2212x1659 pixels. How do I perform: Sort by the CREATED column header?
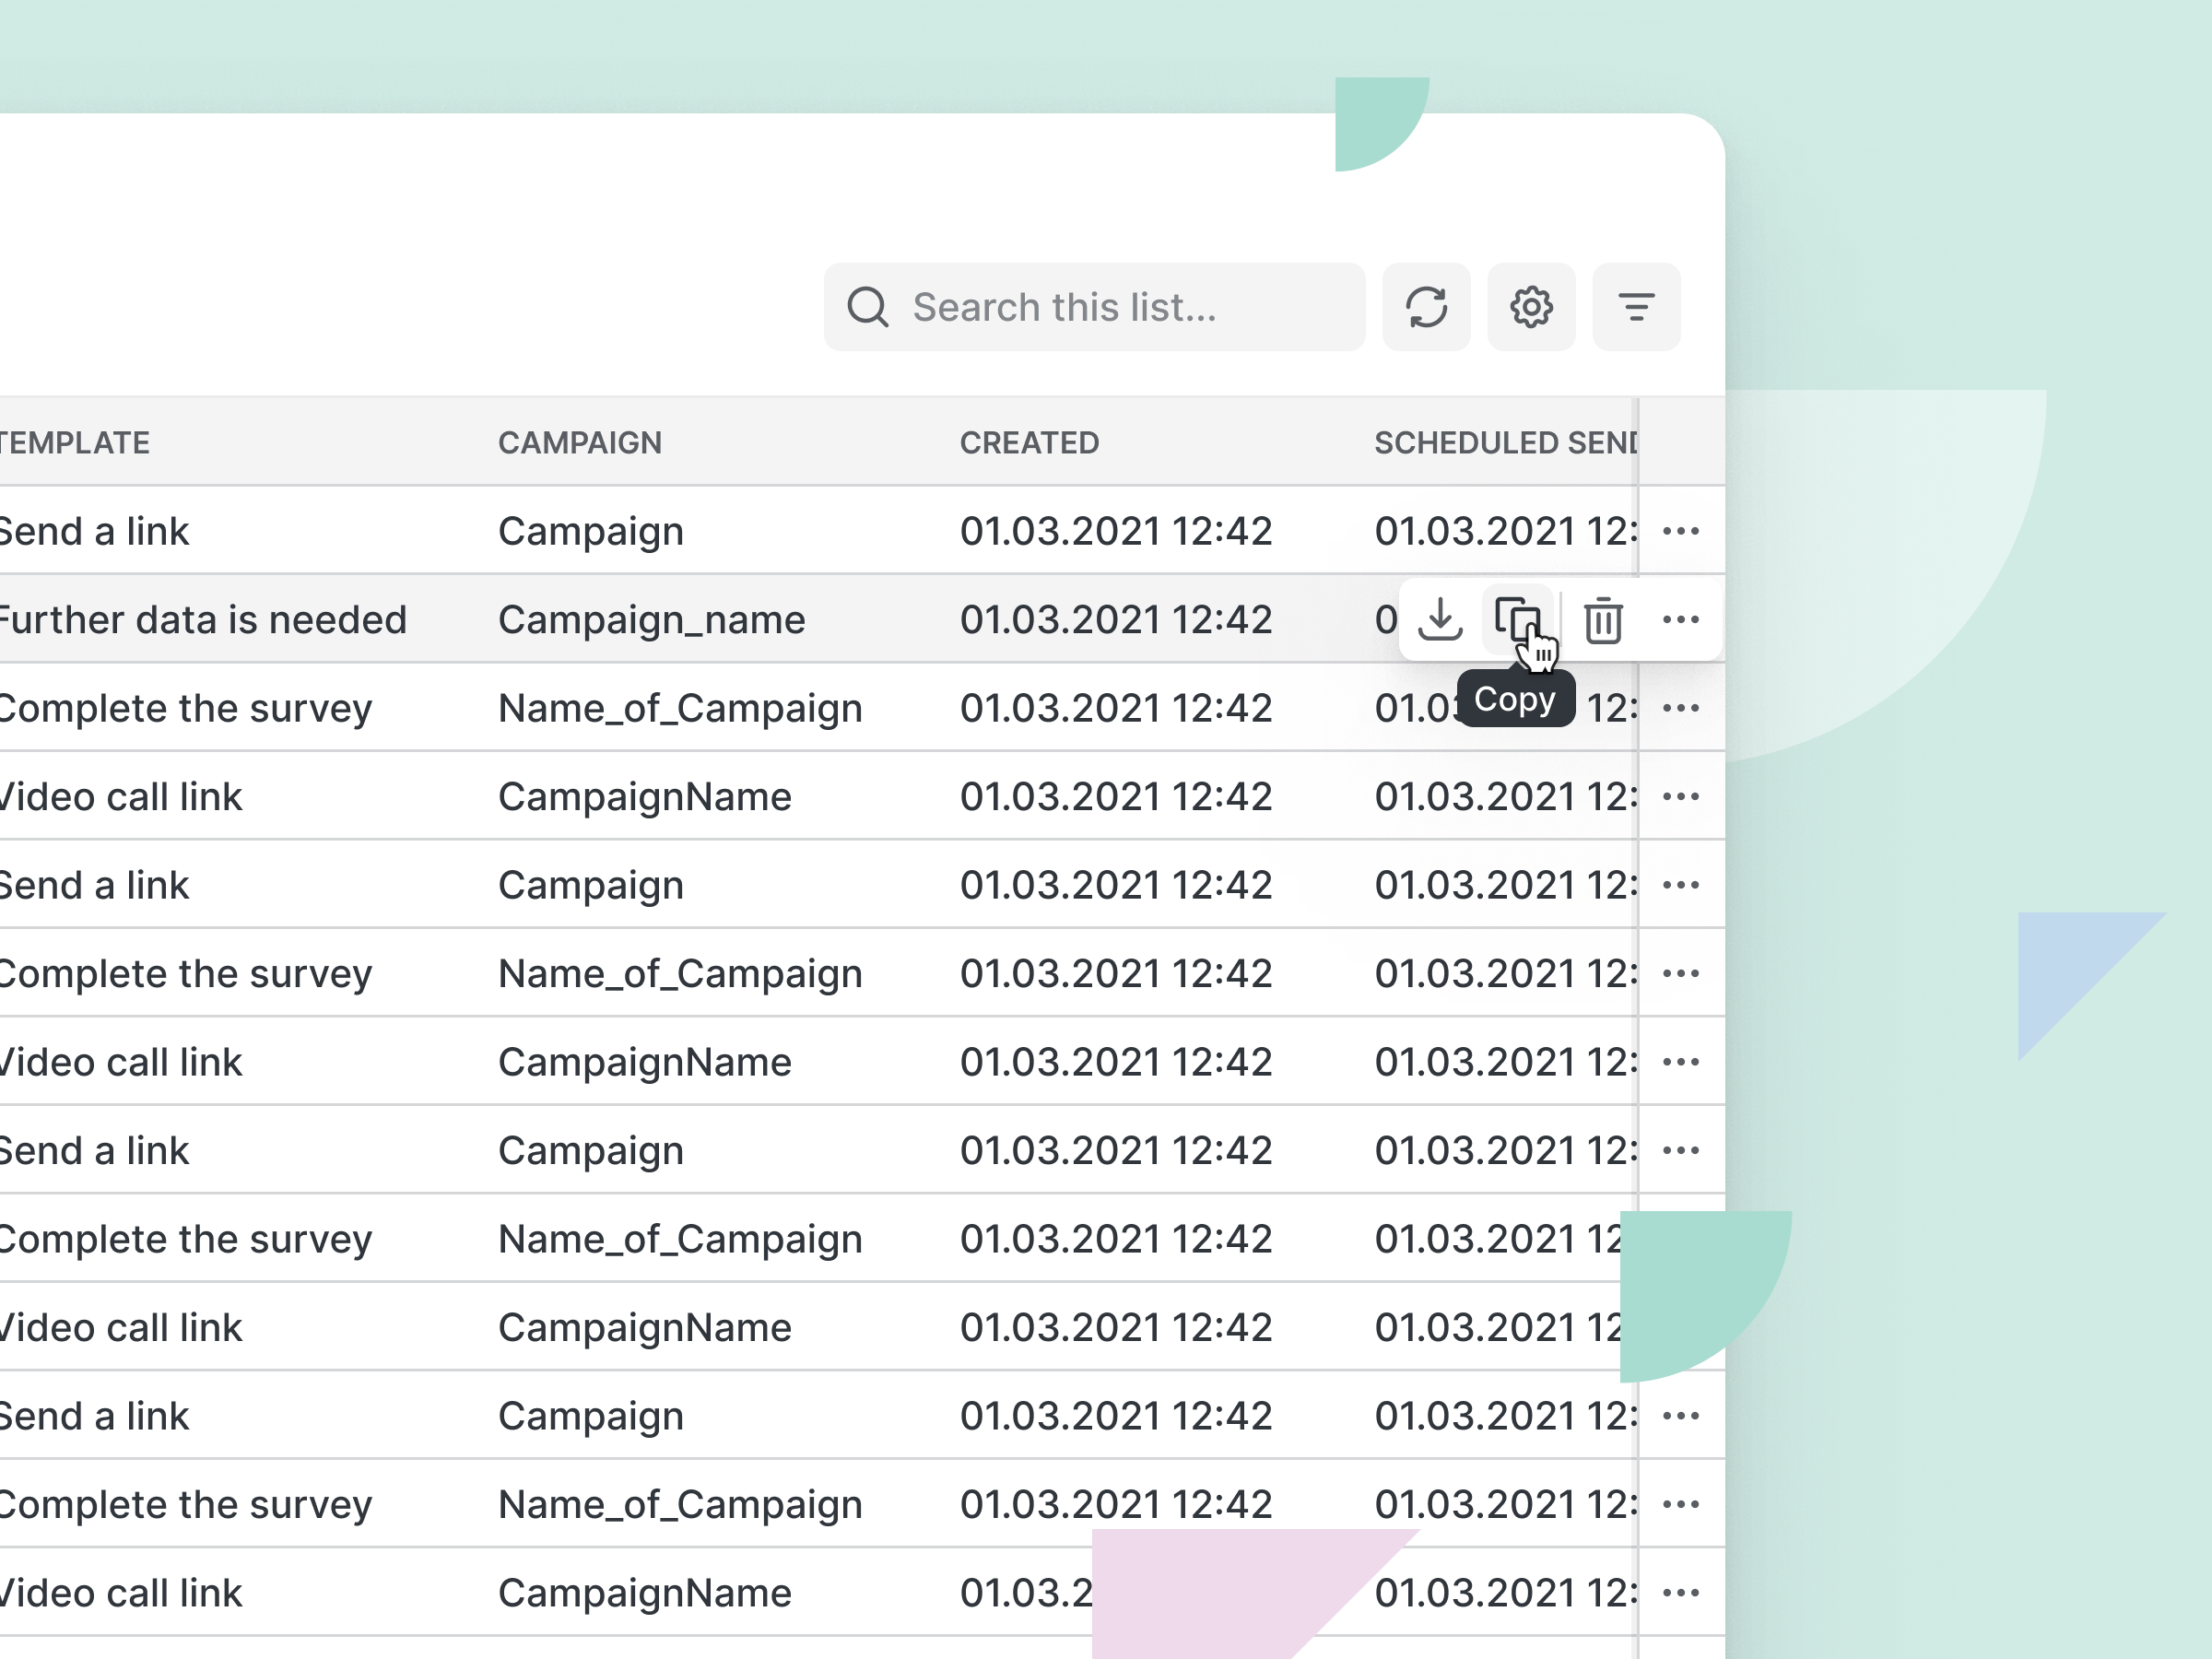coord(1029,443)
